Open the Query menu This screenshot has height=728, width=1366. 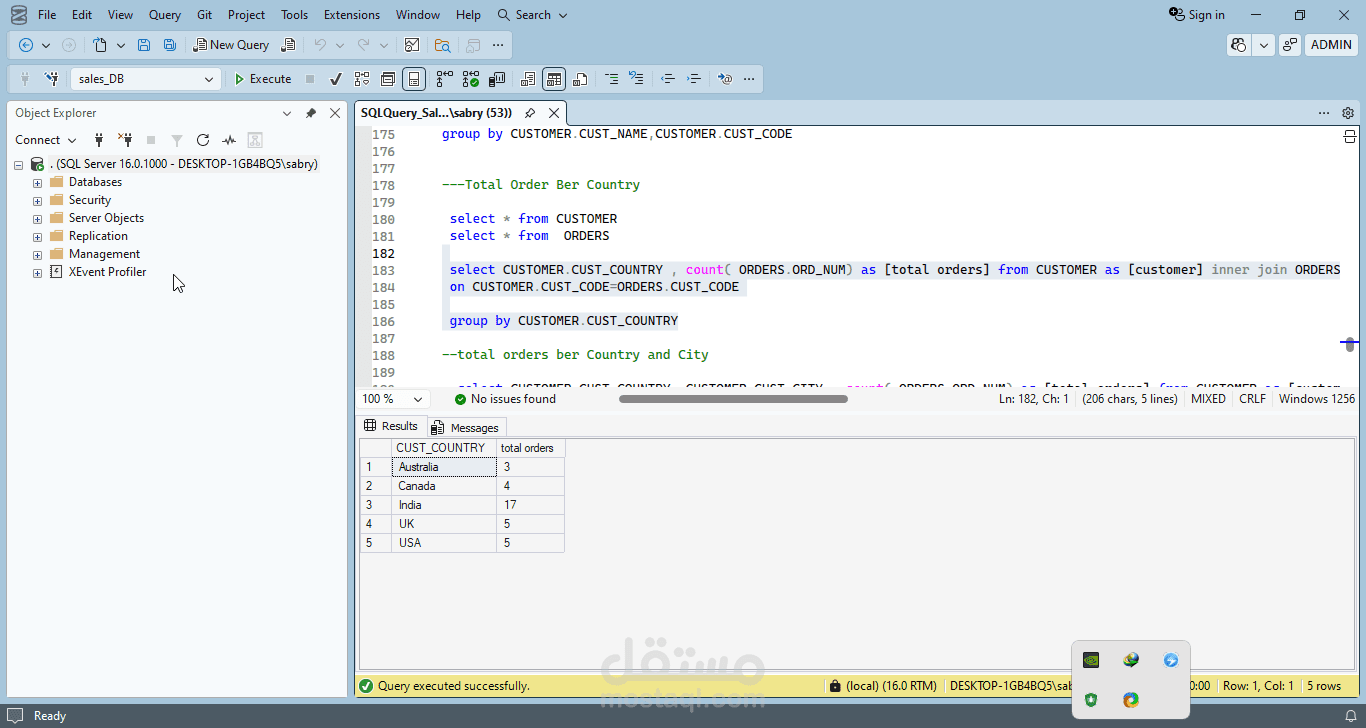(x=165, y=15)
